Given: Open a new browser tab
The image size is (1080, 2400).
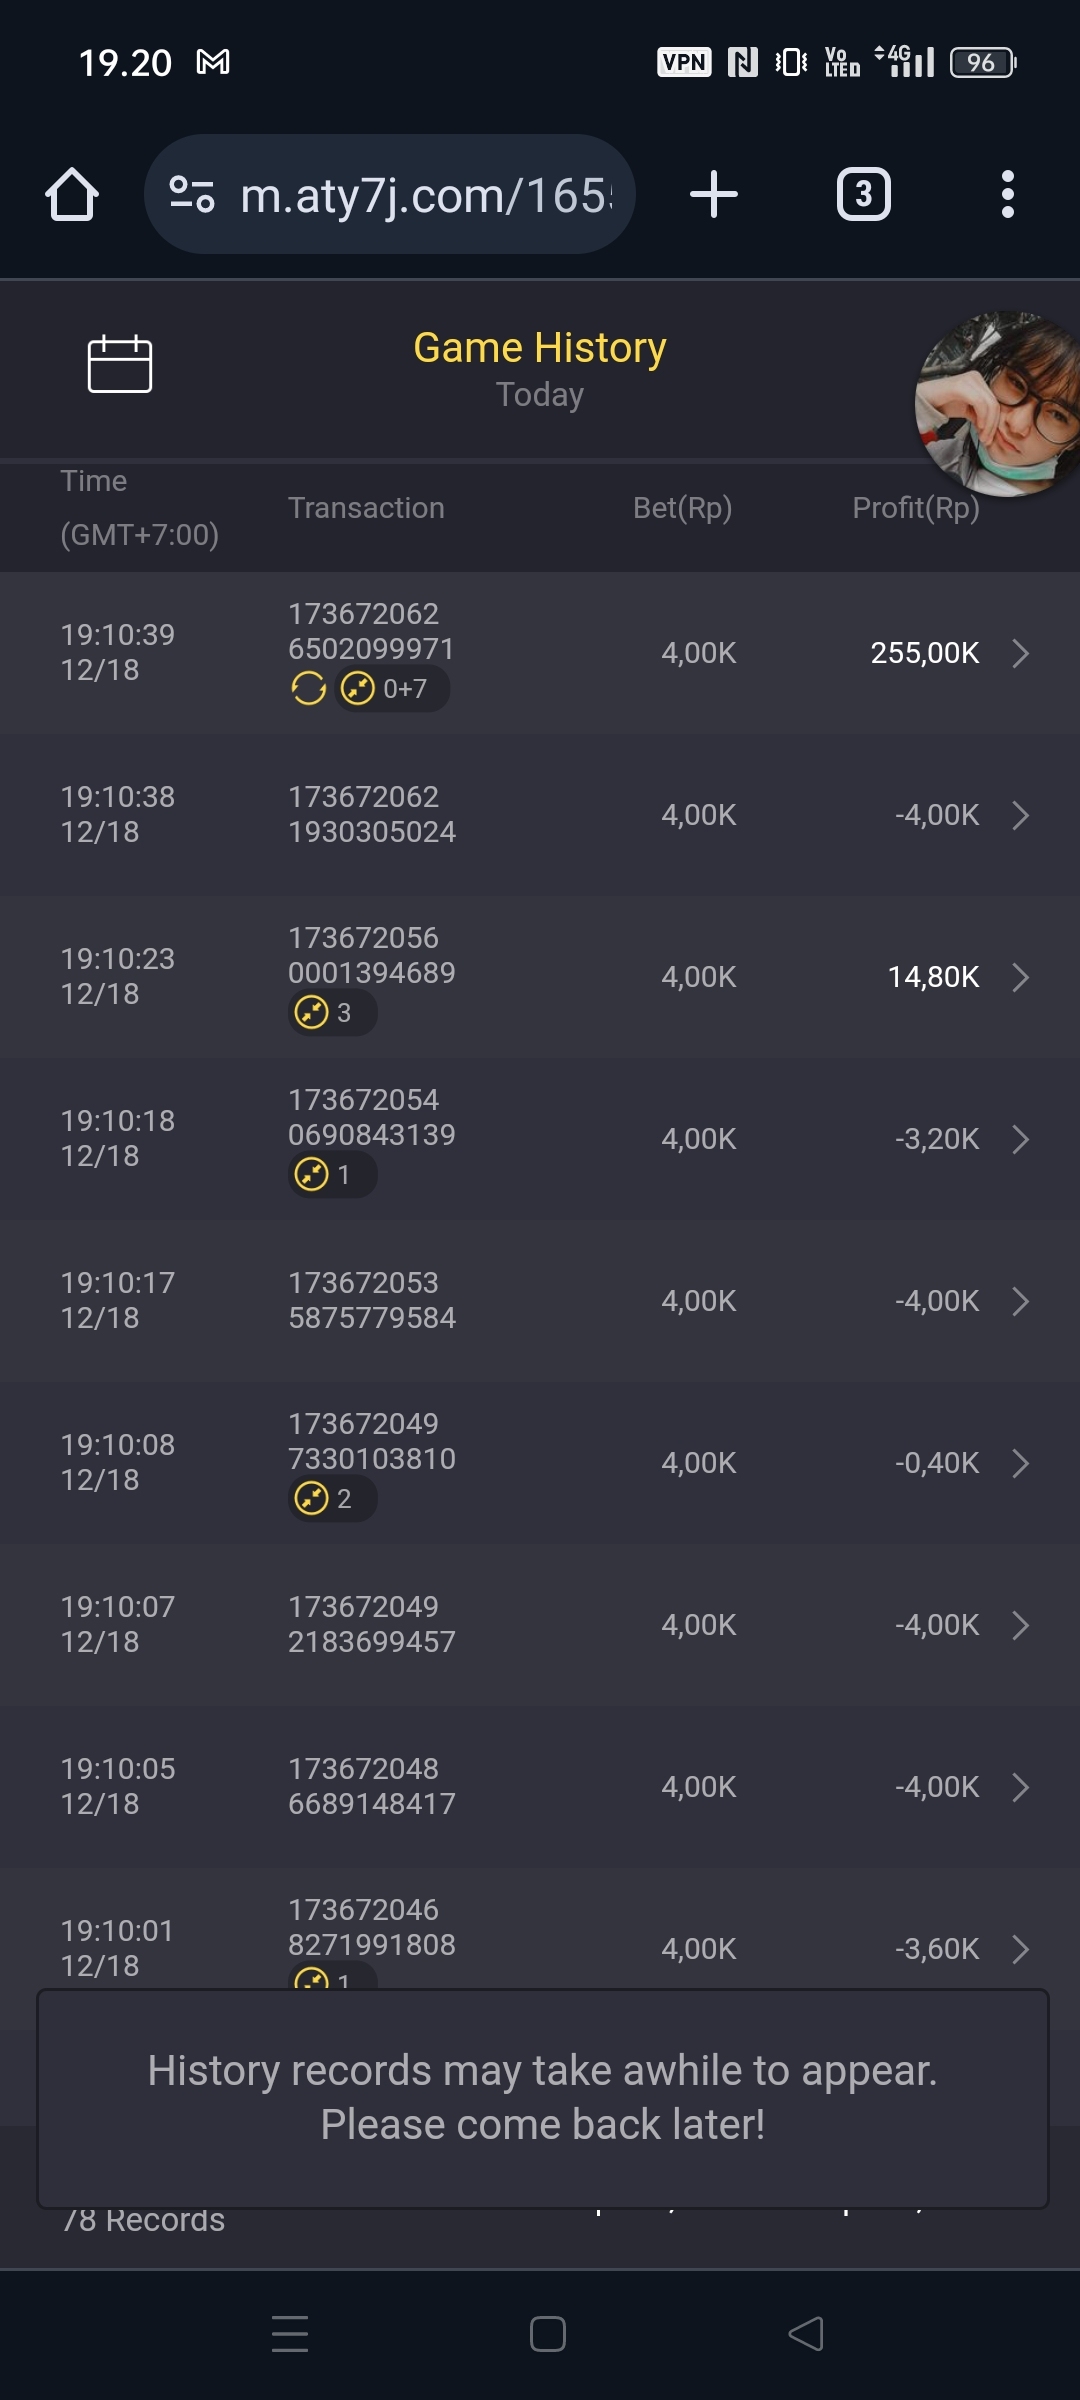Looking at the screenshot, I should point(714,194).
